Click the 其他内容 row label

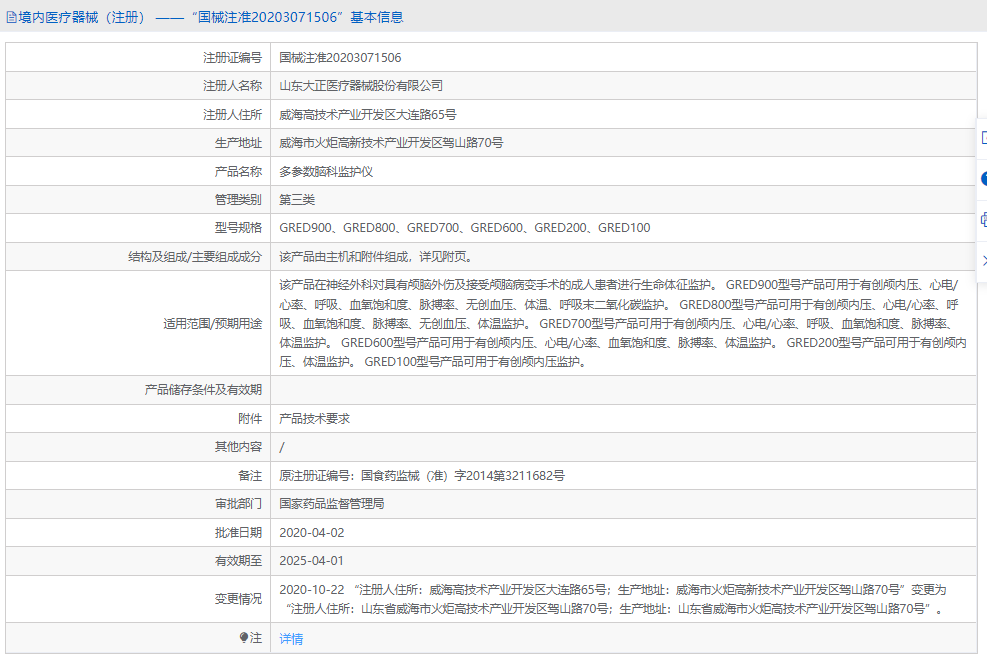click(x=238, y=447)
